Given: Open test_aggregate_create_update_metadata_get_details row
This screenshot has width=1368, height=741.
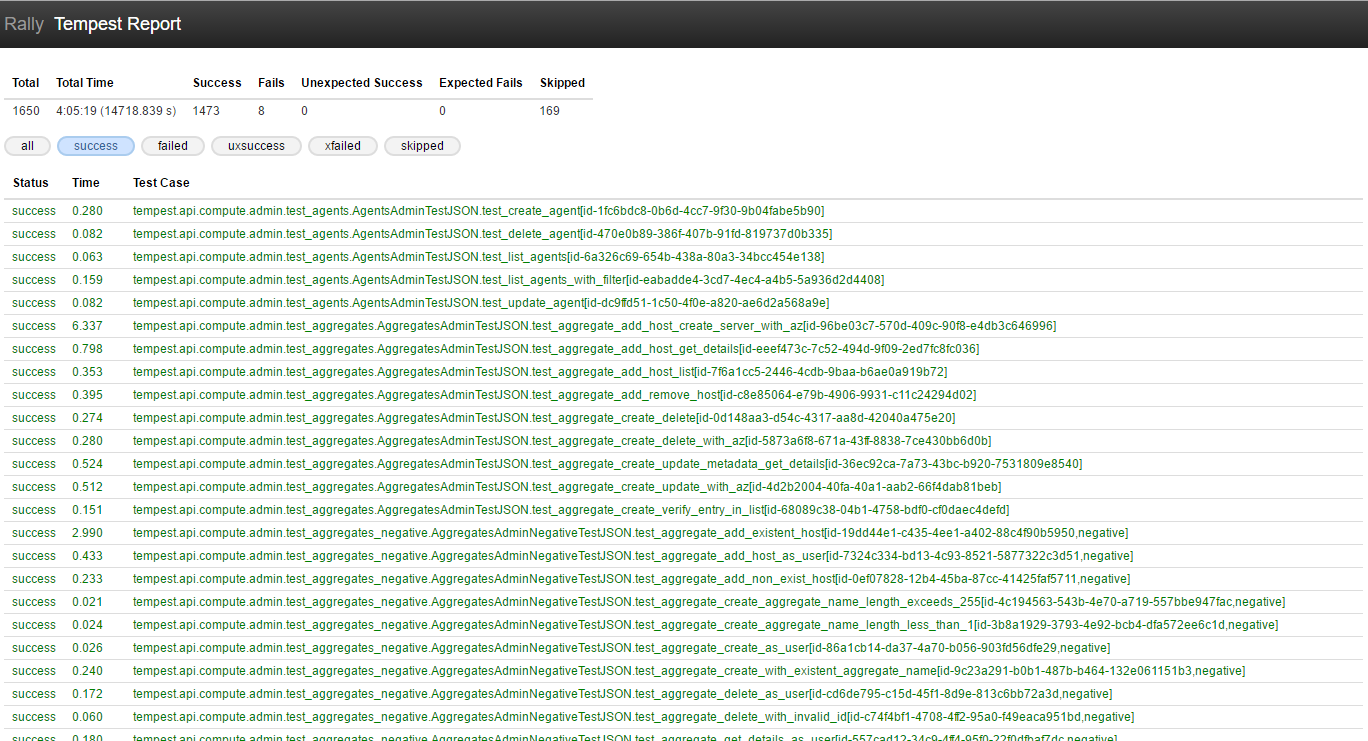Looking at the screenshot, I should click(x=683, y=464).
